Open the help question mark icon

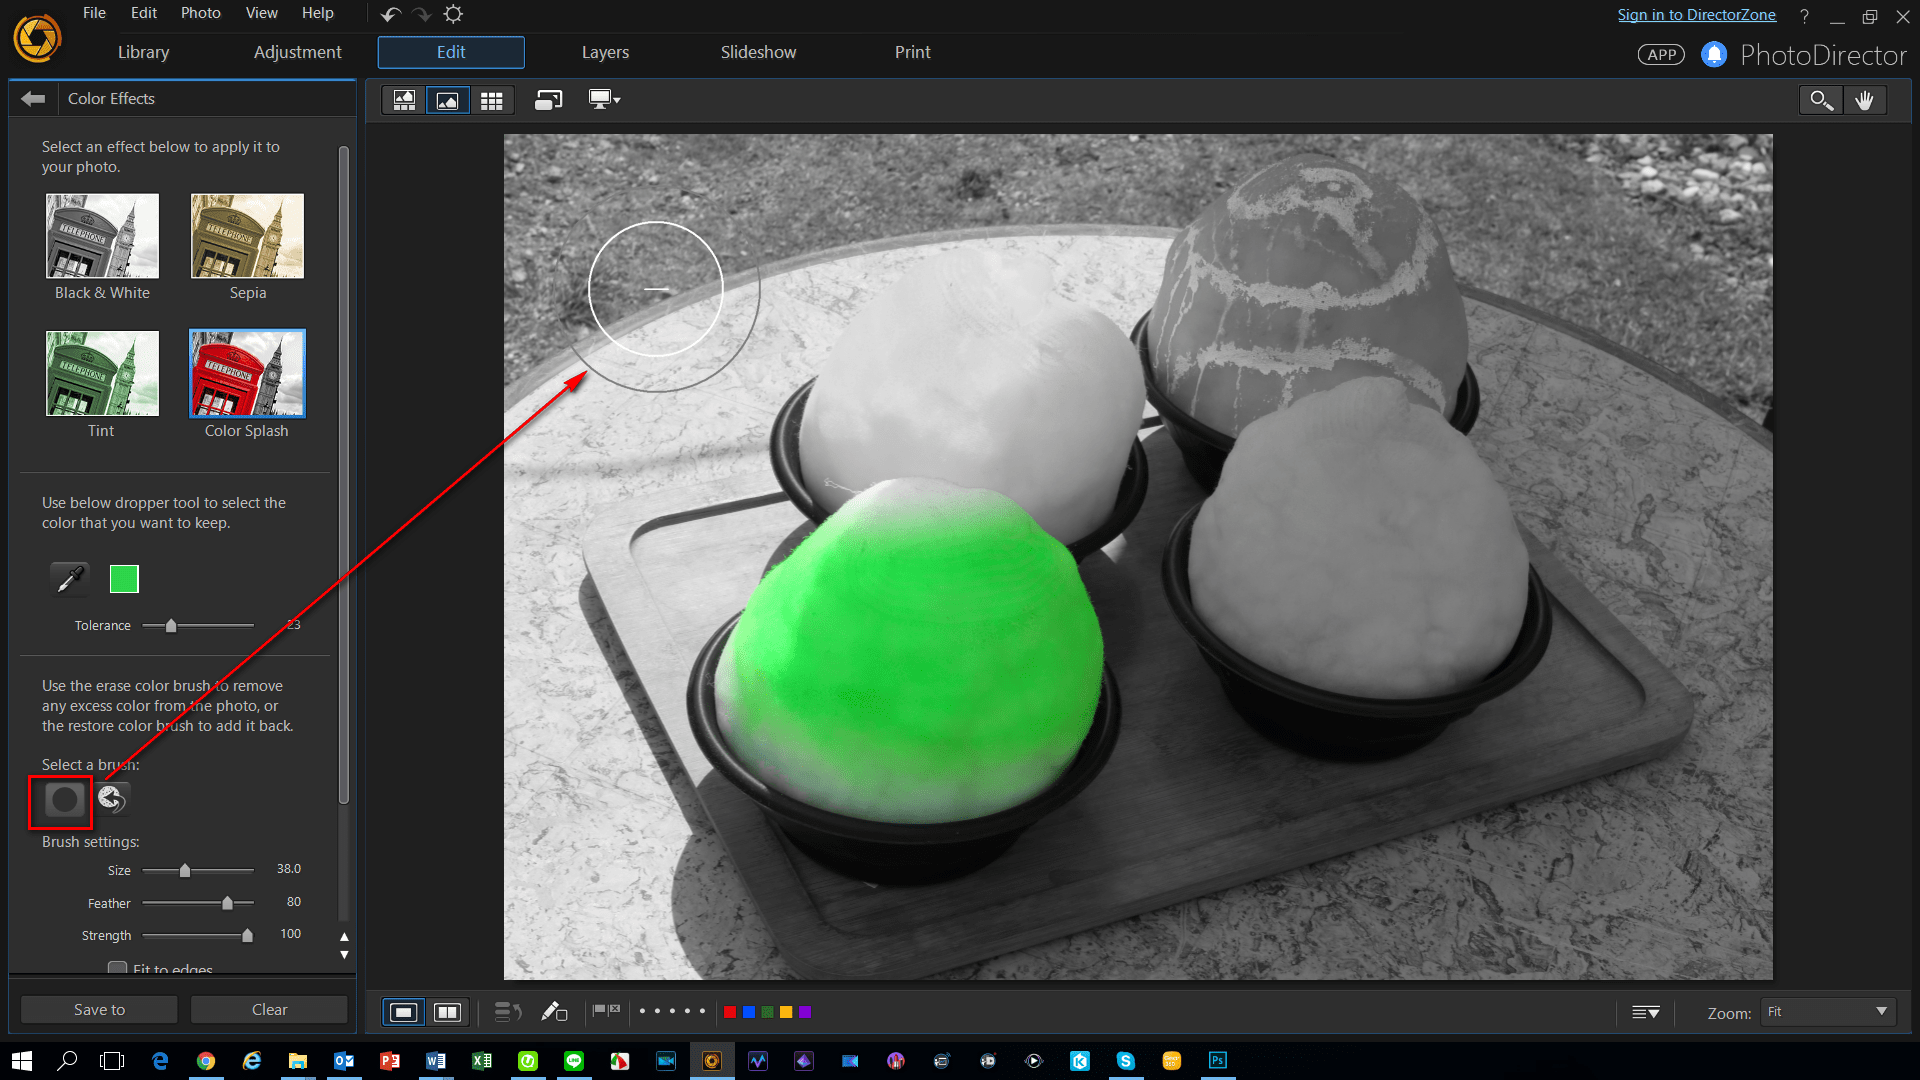pos(1804,16)
